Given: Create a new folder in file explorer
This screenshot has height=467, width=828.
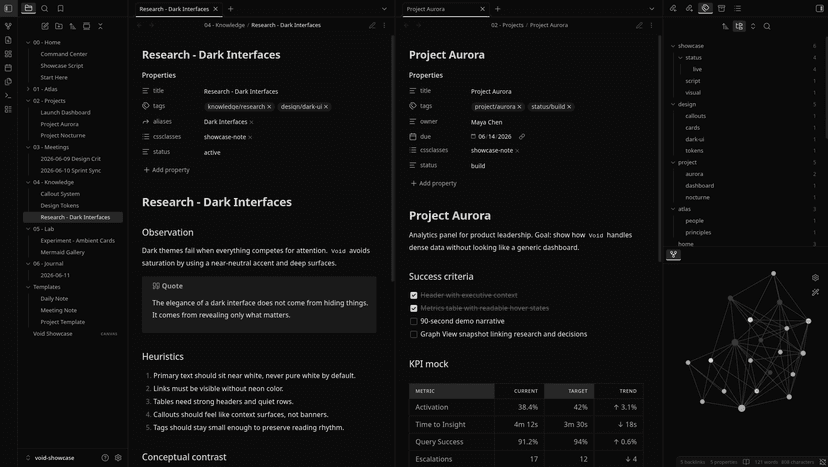Looking at the screenshot, I should tap(59, 26).
